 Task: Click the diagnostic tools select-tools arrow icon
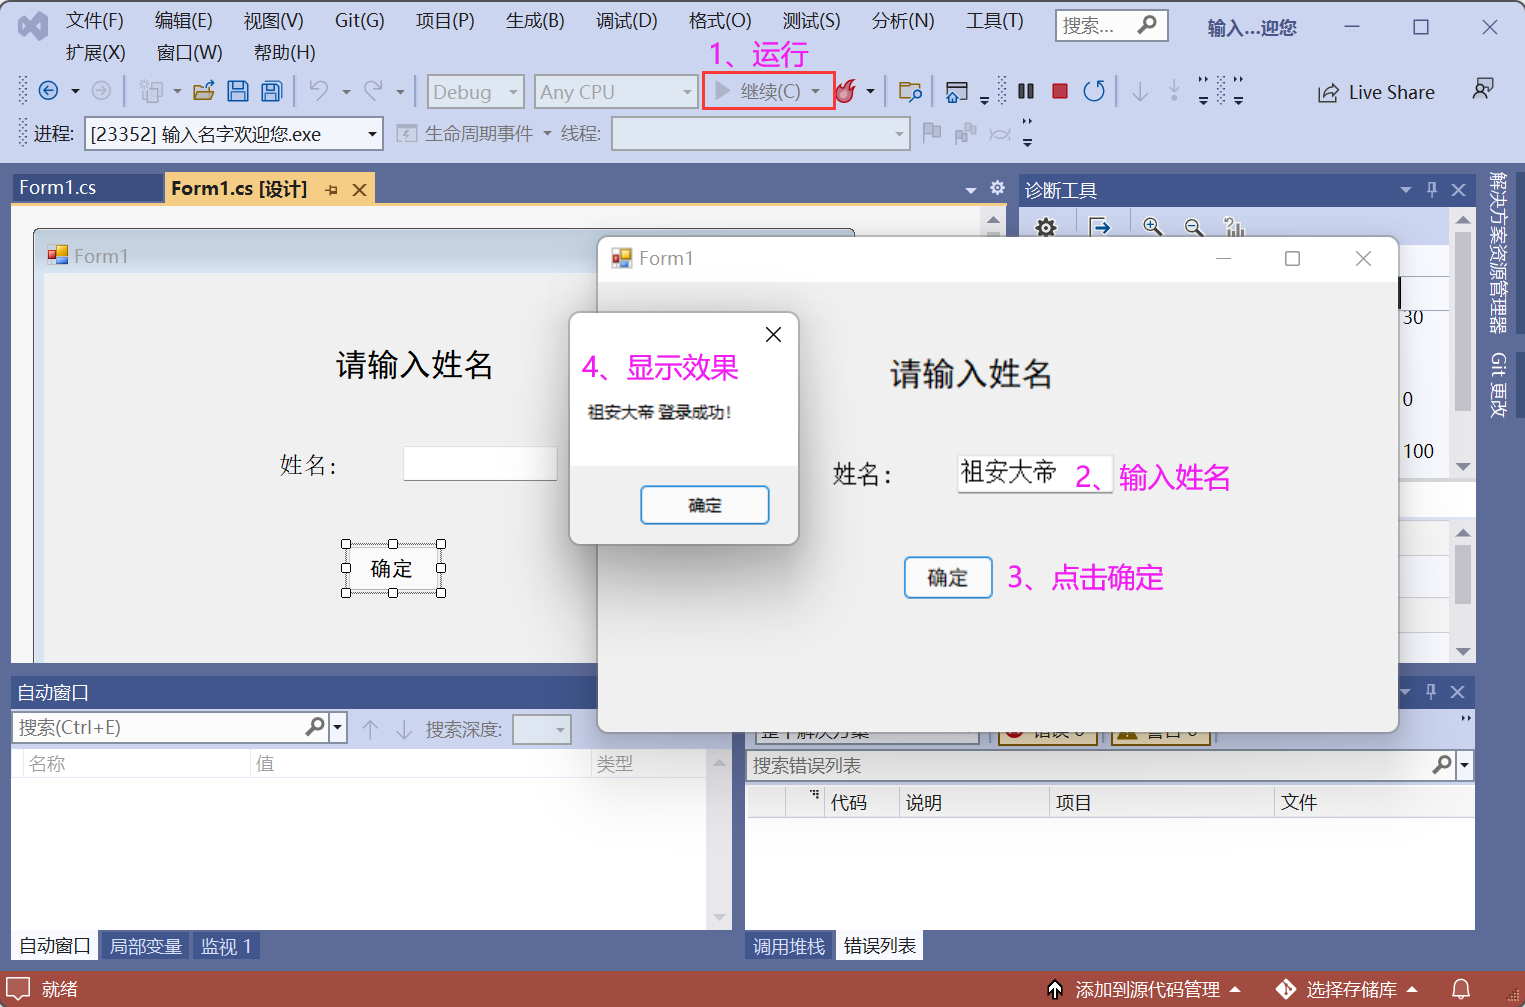click(1100, 227)
